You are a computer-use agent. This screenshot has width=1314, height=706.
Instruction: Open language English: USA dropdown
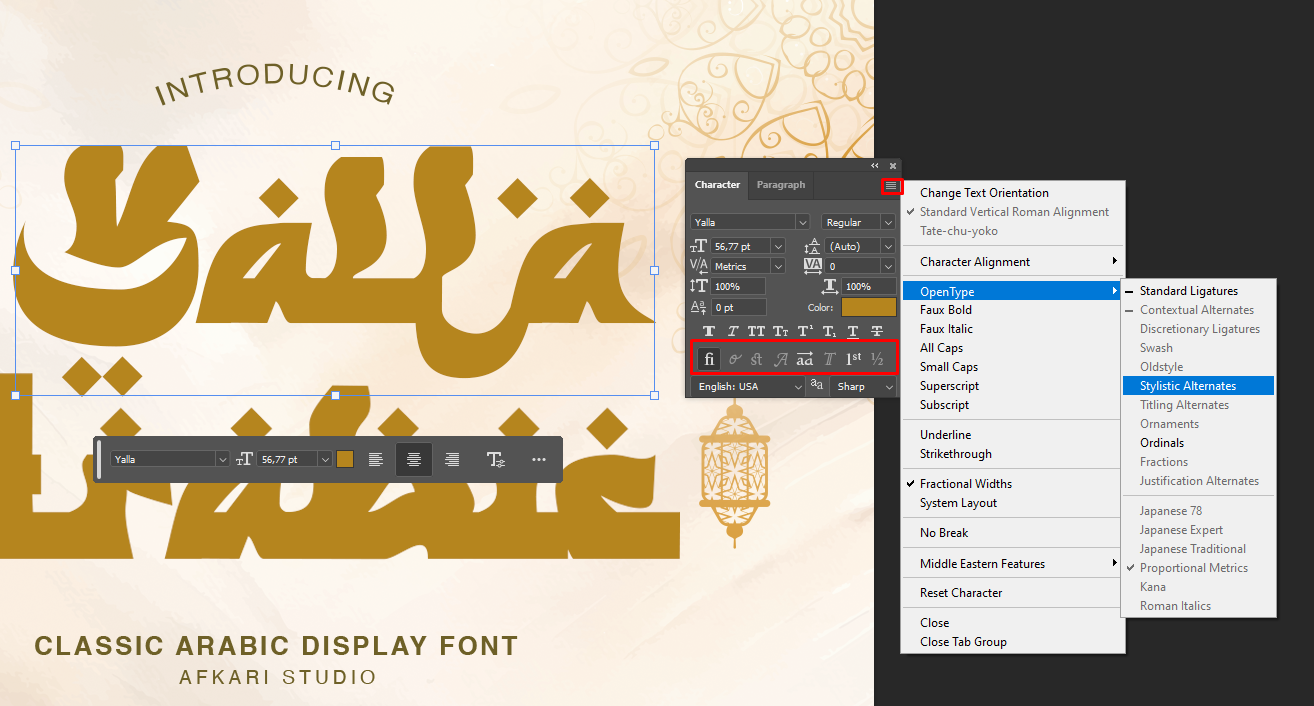click(x=748, y=386)
